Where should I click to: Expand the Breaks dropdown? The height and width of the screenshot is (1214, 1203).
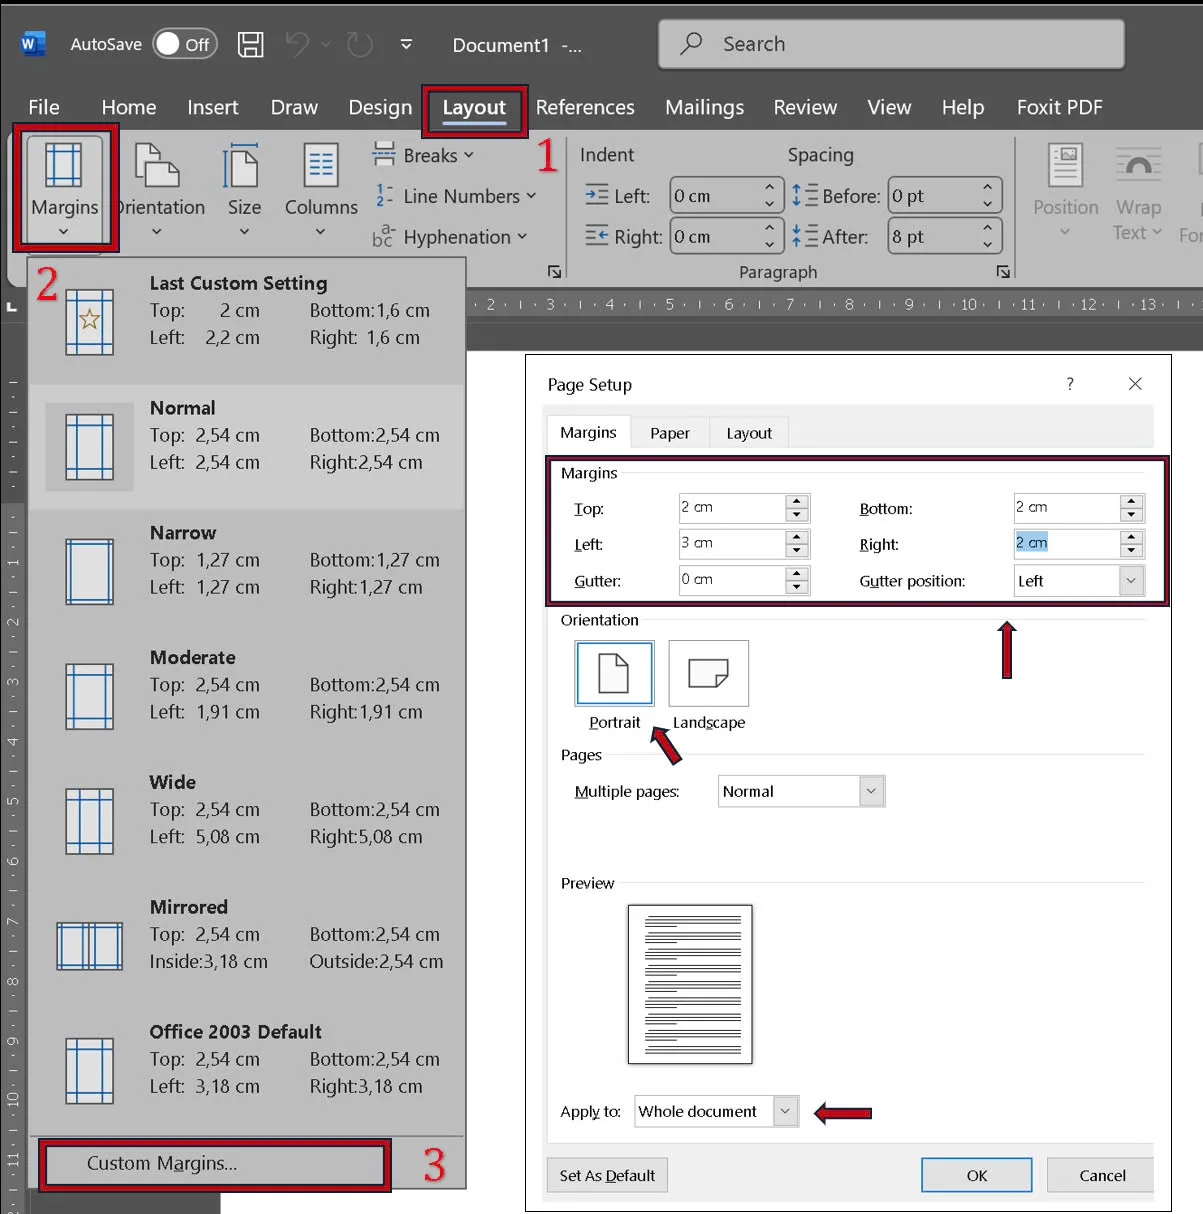(423, 155)
